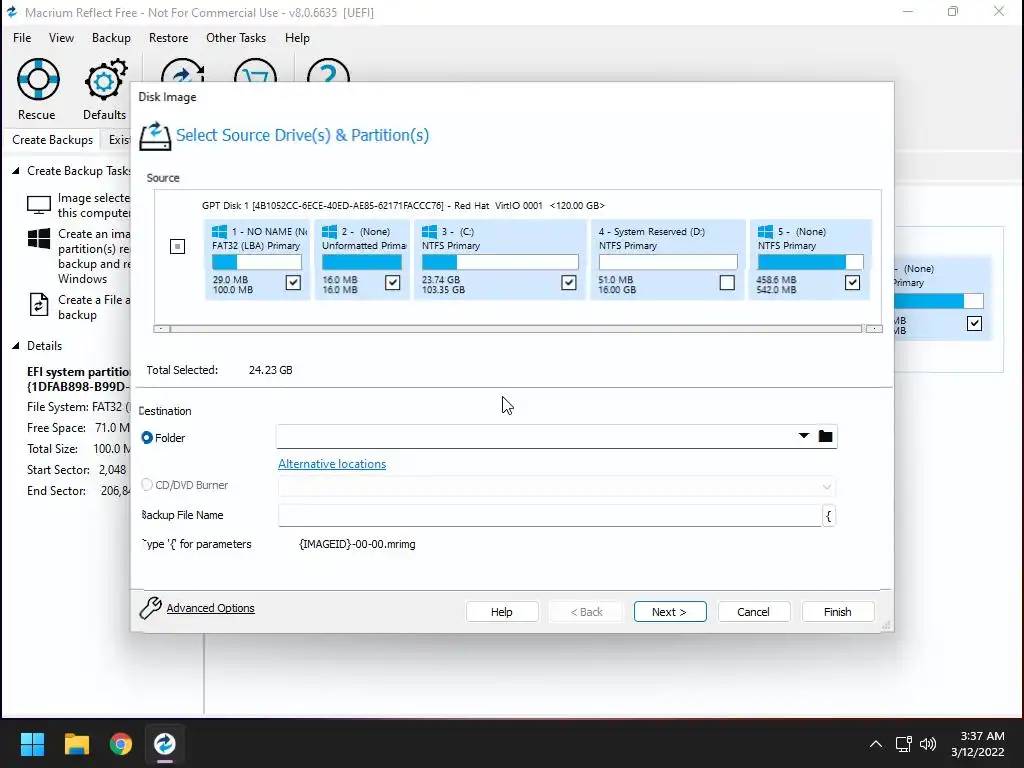Toggle partition checkbox in the background window

[974, 323]
